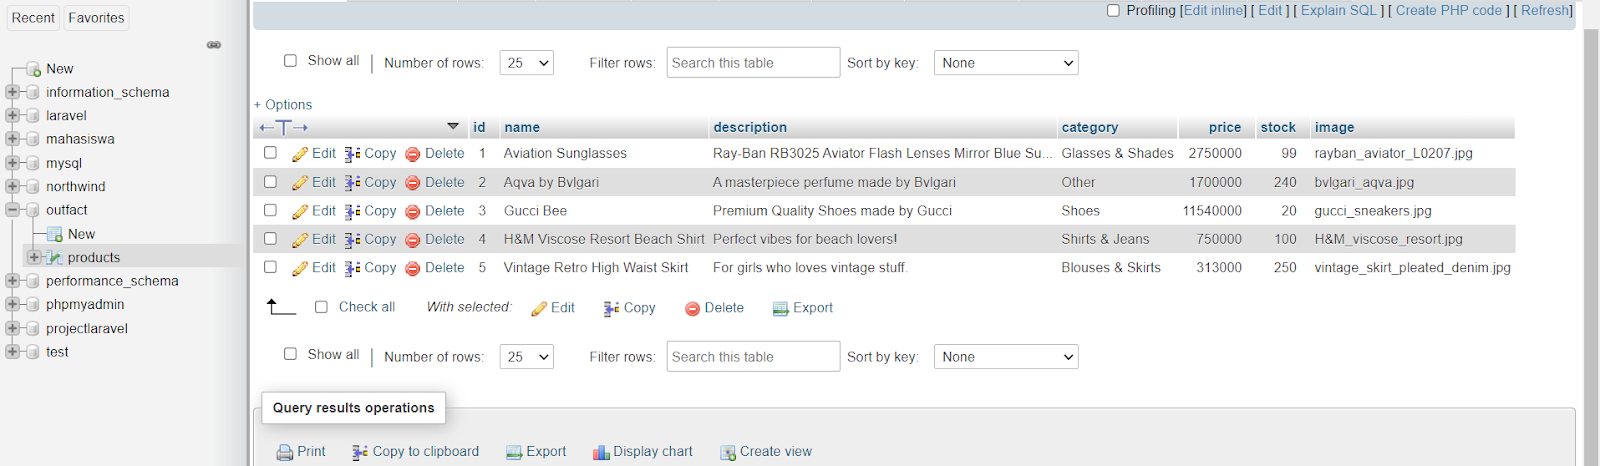This screenshot has height=466, width=1600.
Task: Focus the top Search this table field
Action: (753, 62)
